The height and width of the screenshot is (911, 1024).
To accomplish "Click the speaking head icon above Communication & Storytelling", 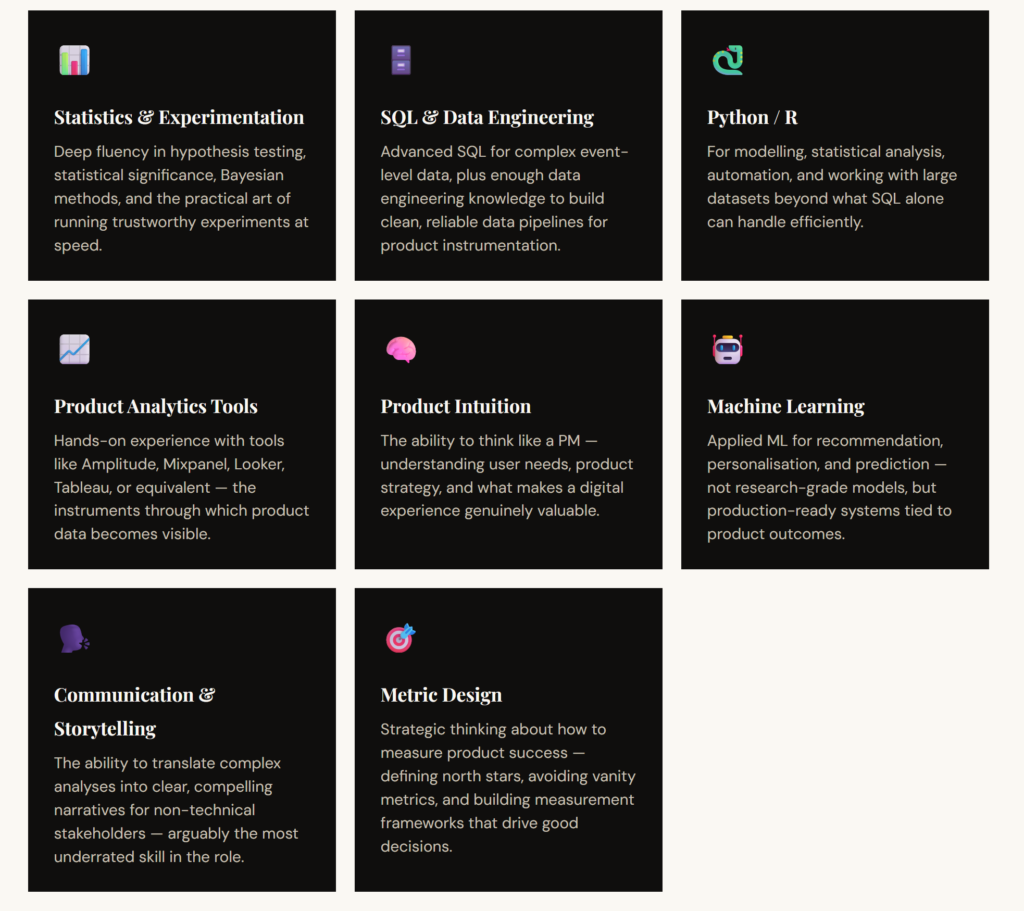I will [x=74, y=638].
